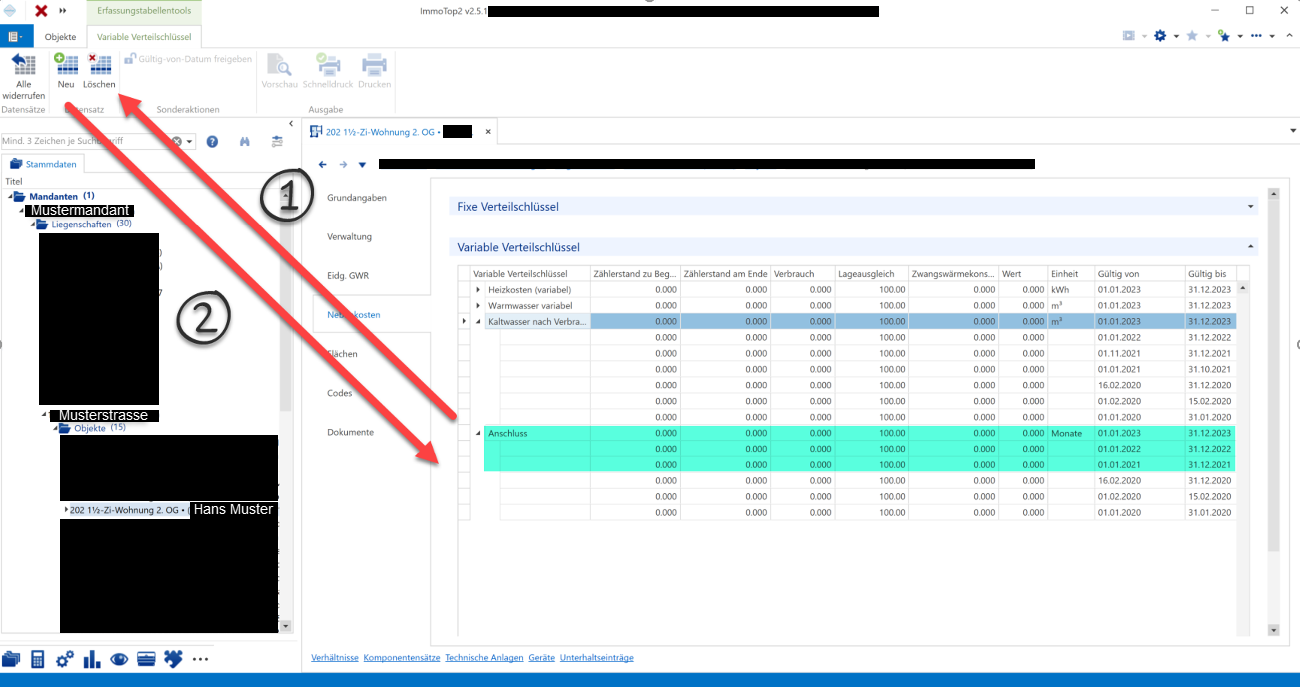The width and height of the screenshot is (1300, 687).
Task: Collapse the Variable Verteilschlüssel section
Action: click(x=1251, y=246)
